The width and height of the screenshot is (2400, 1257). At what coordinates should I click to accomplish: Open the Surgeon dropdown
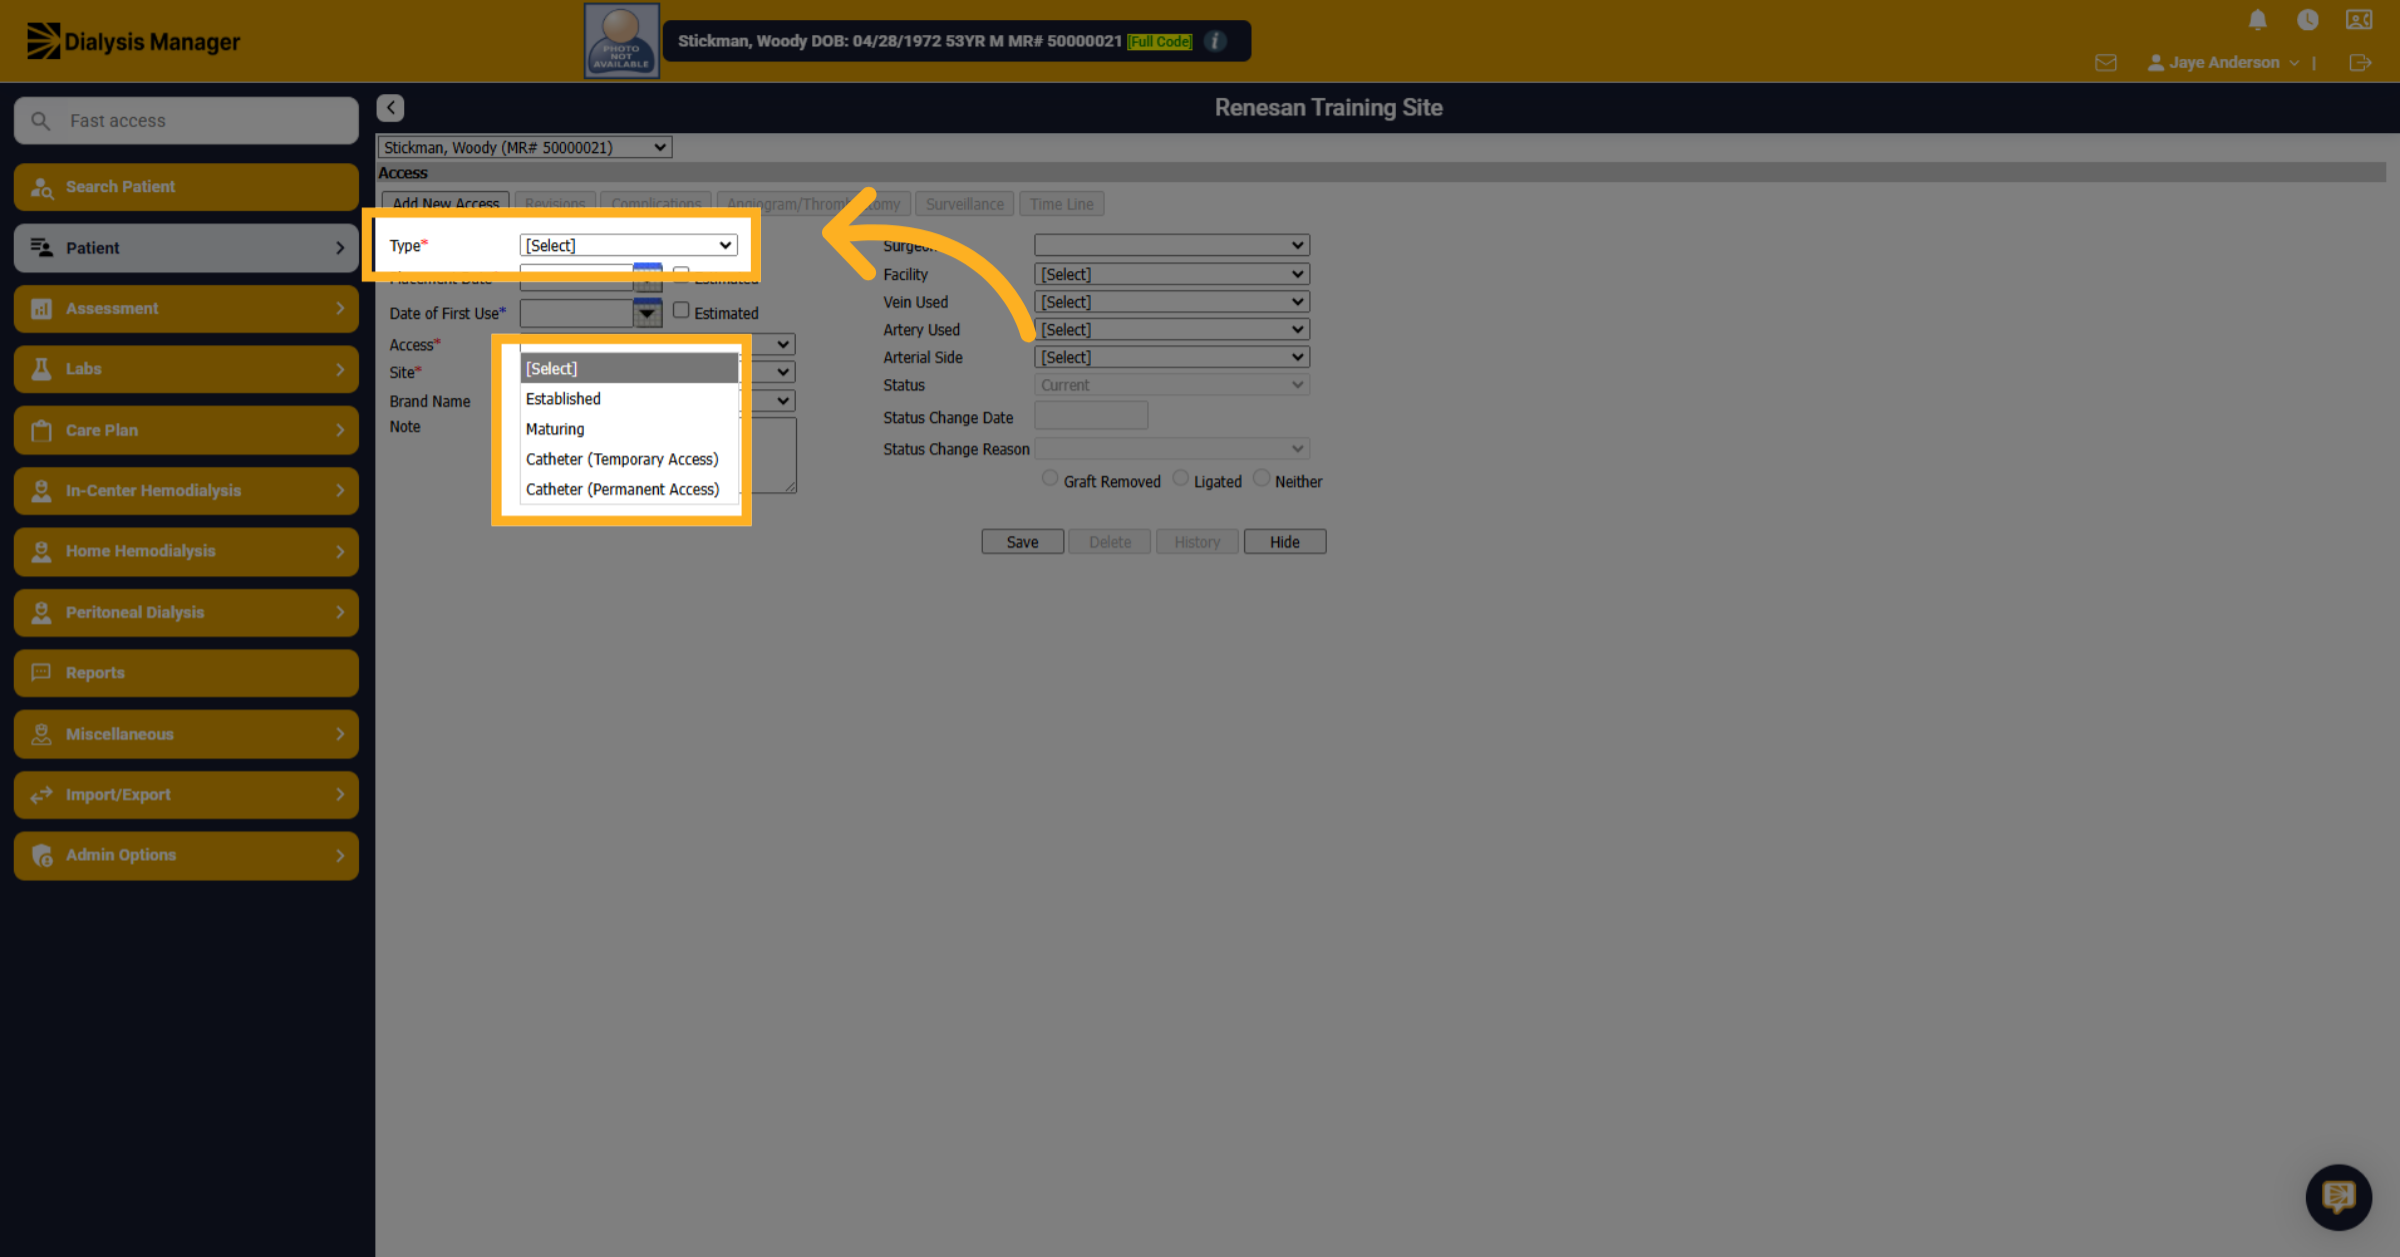point(1171,245)
